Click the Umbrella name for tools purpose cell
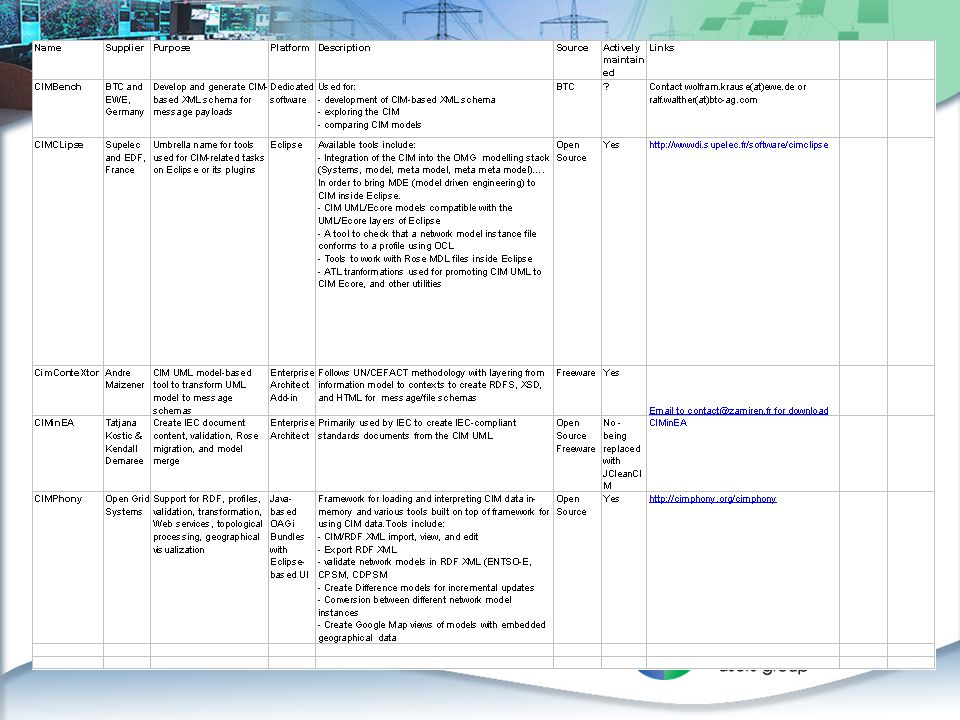Screen dimensions: 960x720 point(209,252)
